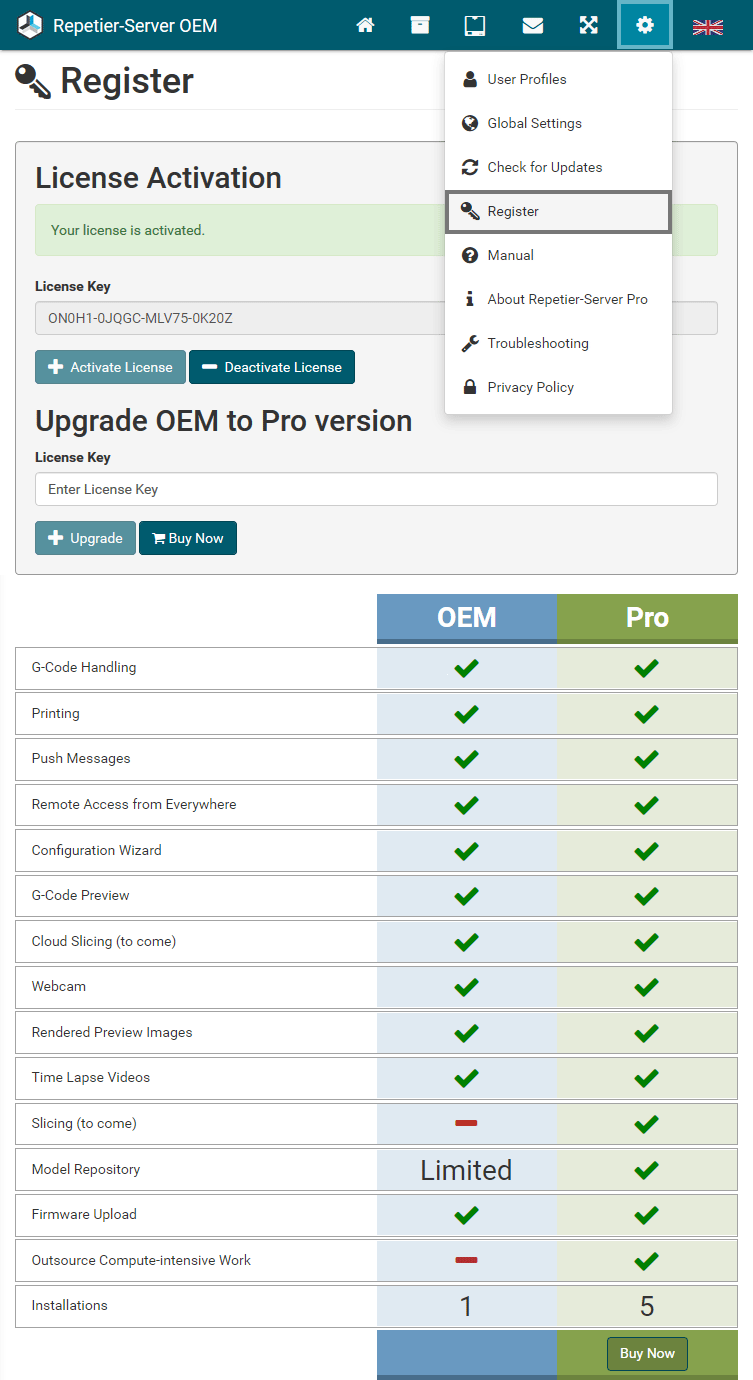
Task: Open Global Settings menu entry
Action: click(534, 123)
